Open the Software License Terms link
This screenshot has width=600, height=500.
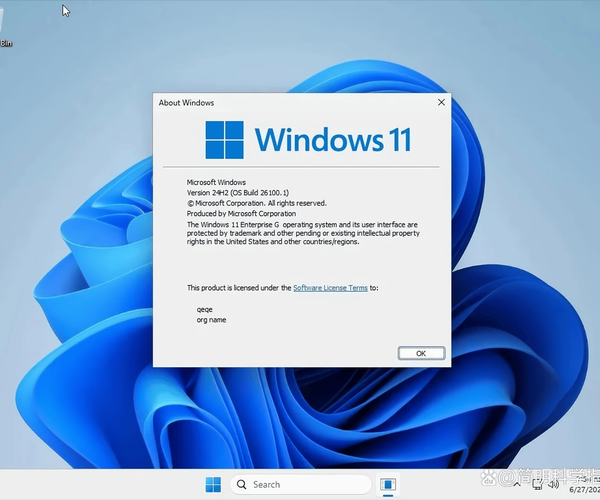(x=330, y=288)
